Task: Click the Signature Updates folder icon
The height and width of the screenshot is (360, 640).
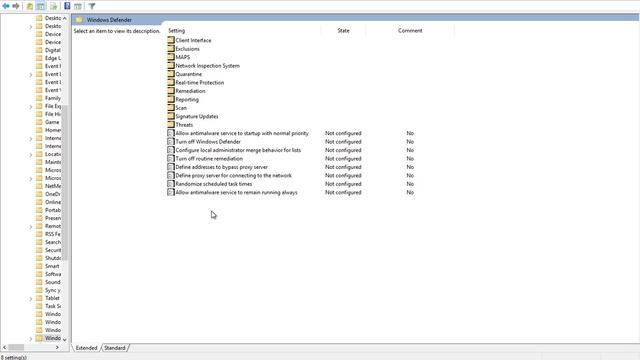Action: click(171, 116)
